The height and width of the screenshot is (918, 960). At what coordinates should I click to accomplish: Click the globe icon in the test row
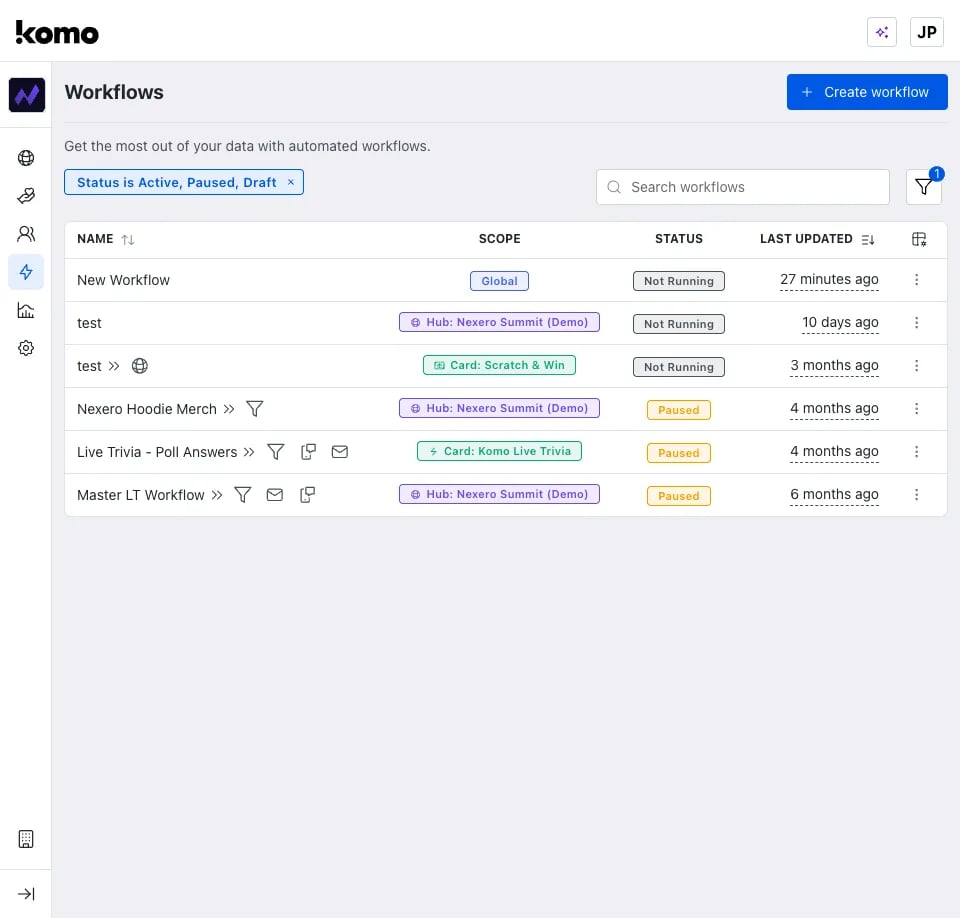coord(140,366)
